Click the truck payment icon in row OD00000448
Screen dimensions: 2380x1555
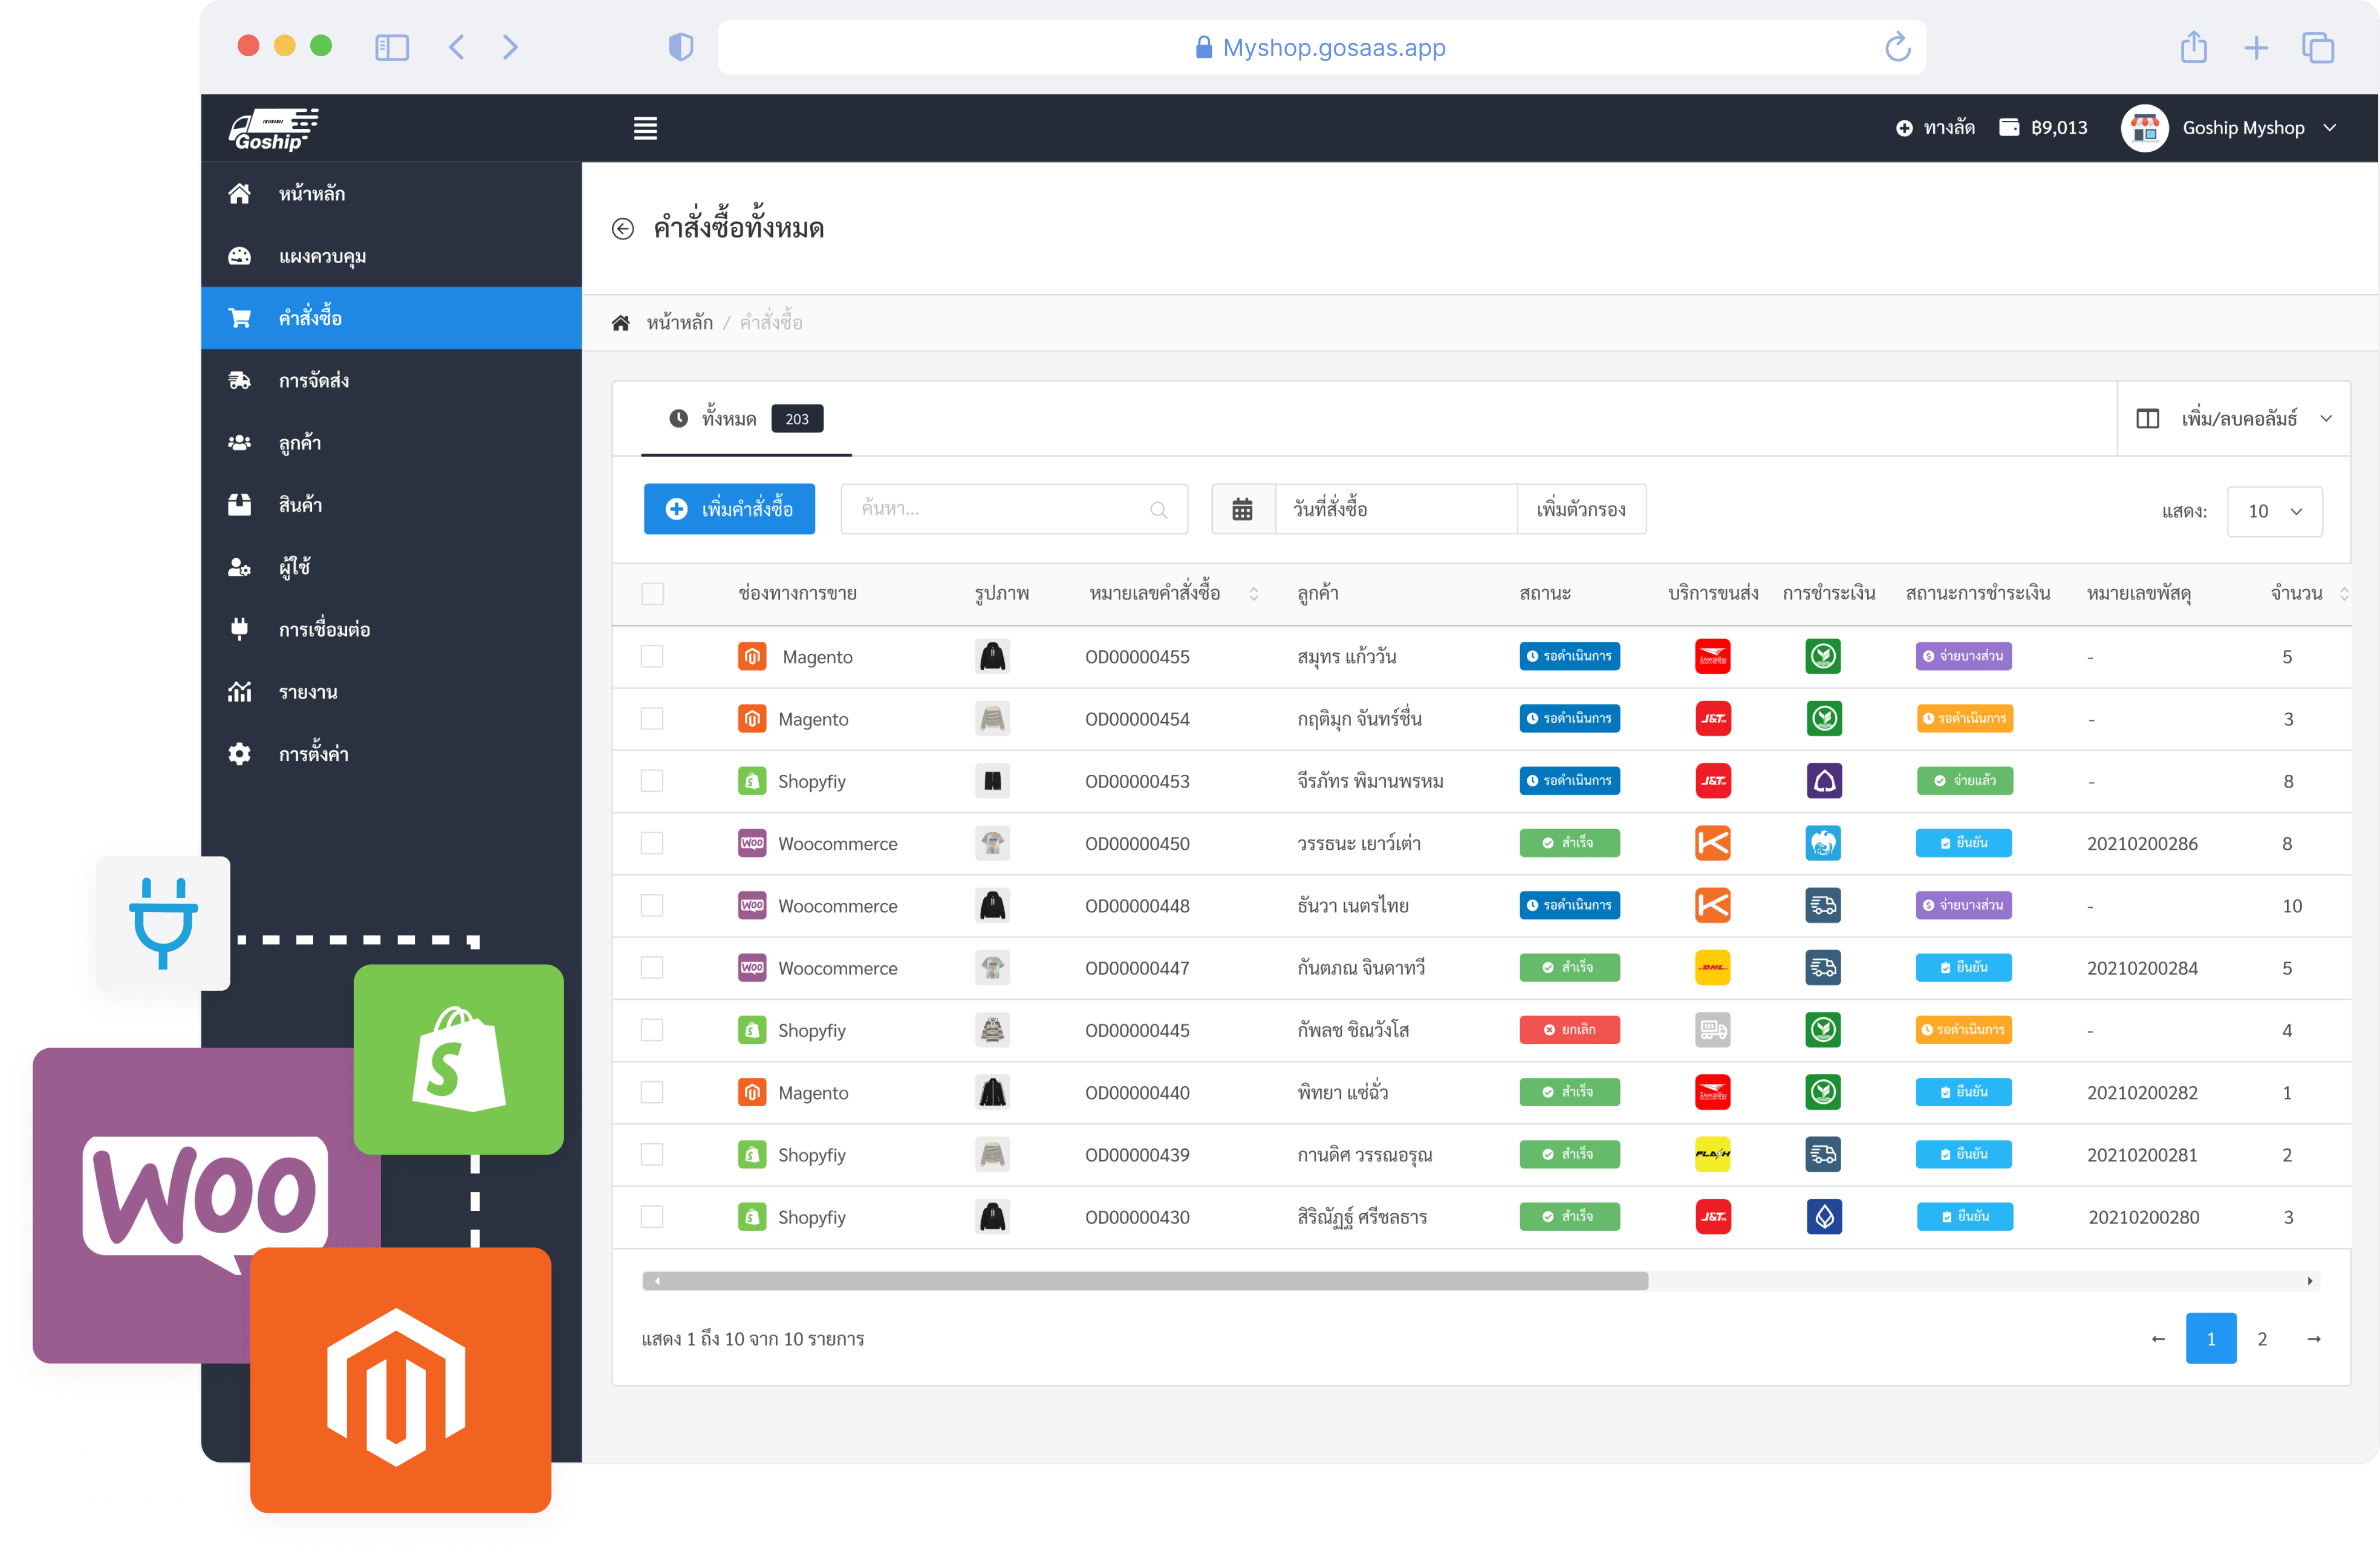click(x=1824, y=905)
